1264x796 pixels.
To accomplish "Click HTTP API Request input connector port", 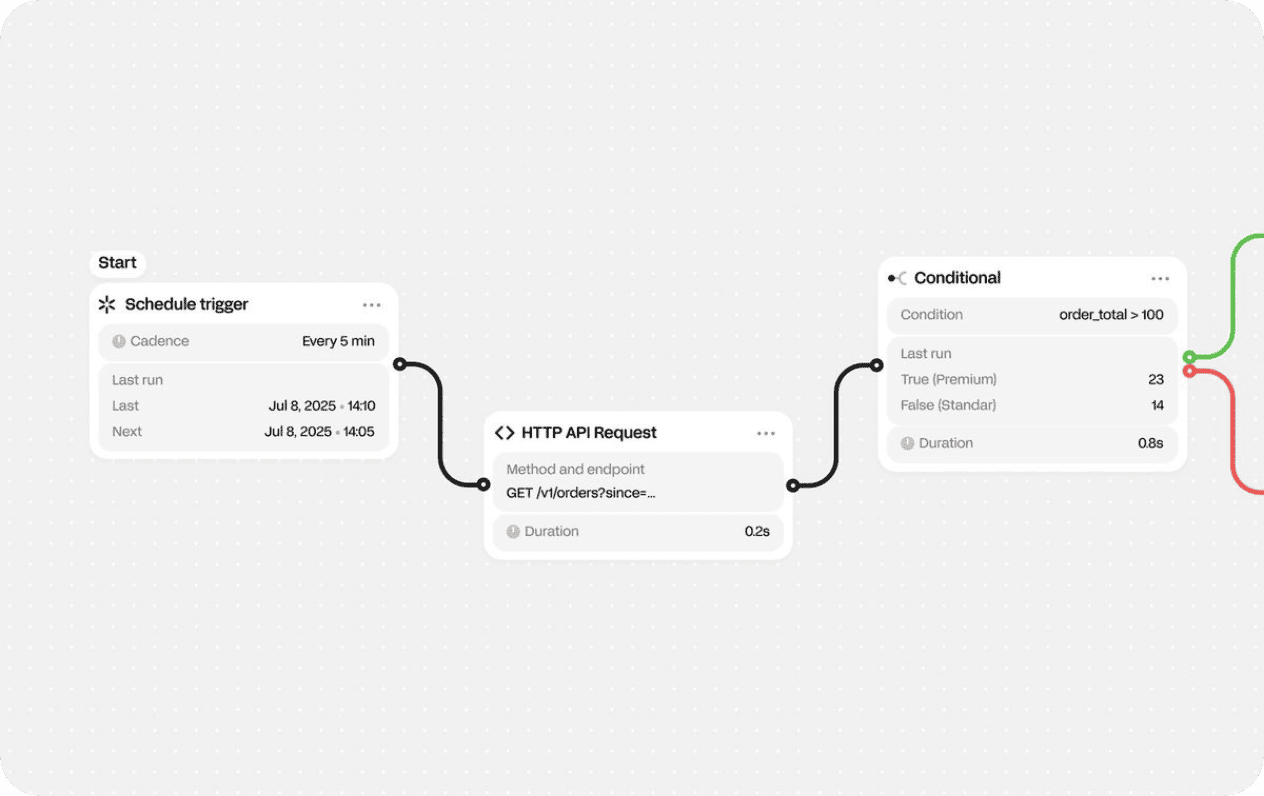I will (484, 485).
